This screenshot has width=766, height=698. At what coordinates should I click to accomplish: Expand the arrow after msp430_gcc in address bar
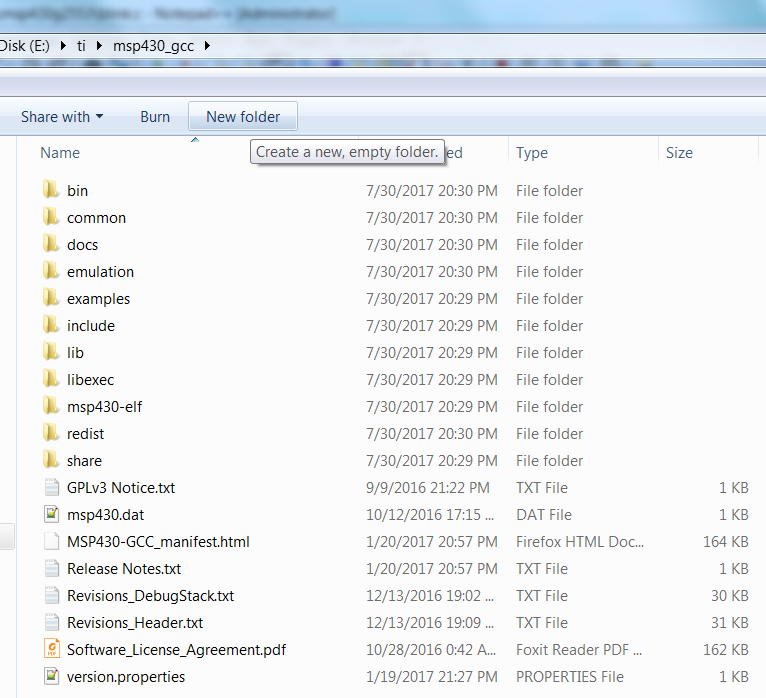pos(206,46)
